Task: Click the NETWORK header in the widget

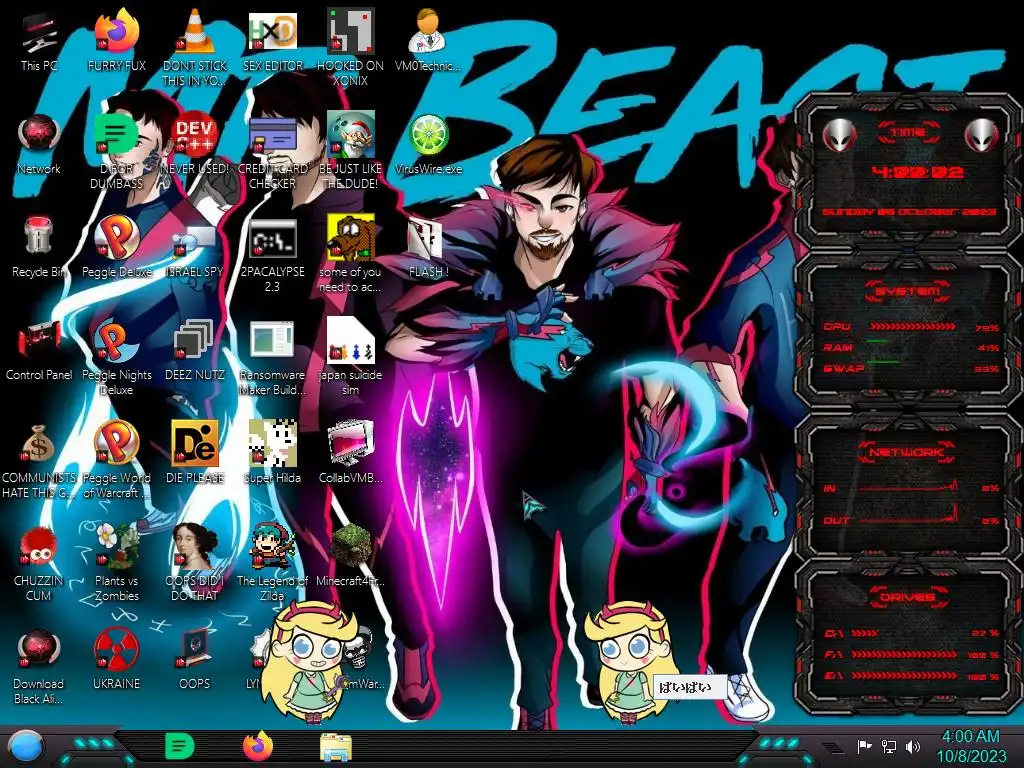Action: 908,452
